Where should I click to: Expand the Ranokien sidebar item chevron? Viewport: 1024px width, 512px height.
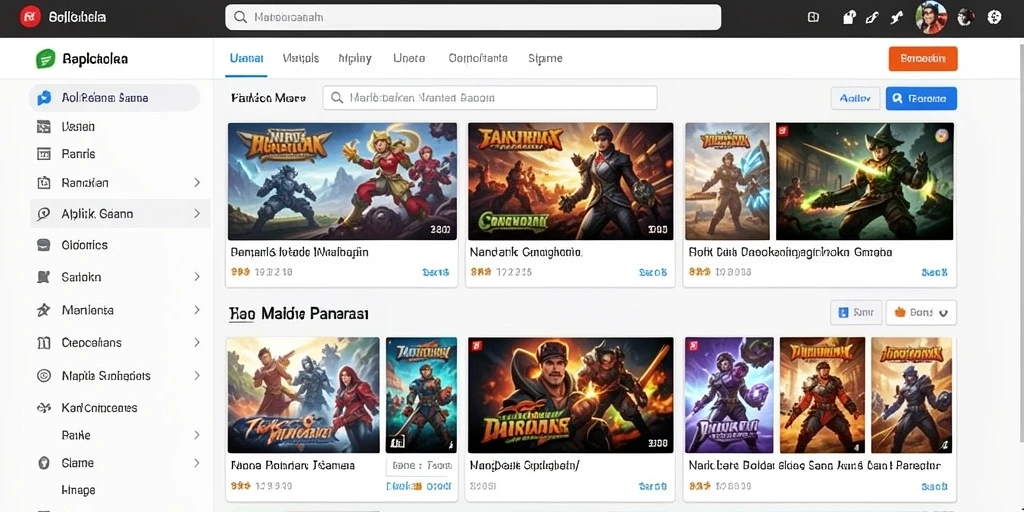(x=197, y=183)
